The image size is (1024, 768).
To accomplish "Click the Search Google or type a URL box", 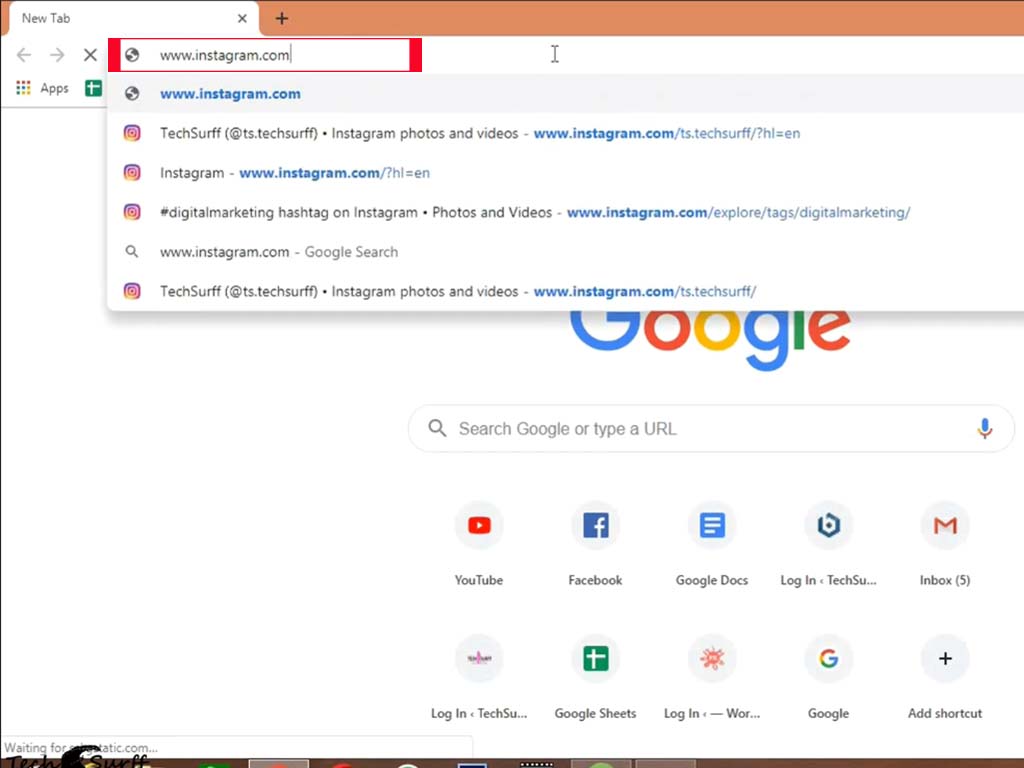I will (x=711, y=428).
